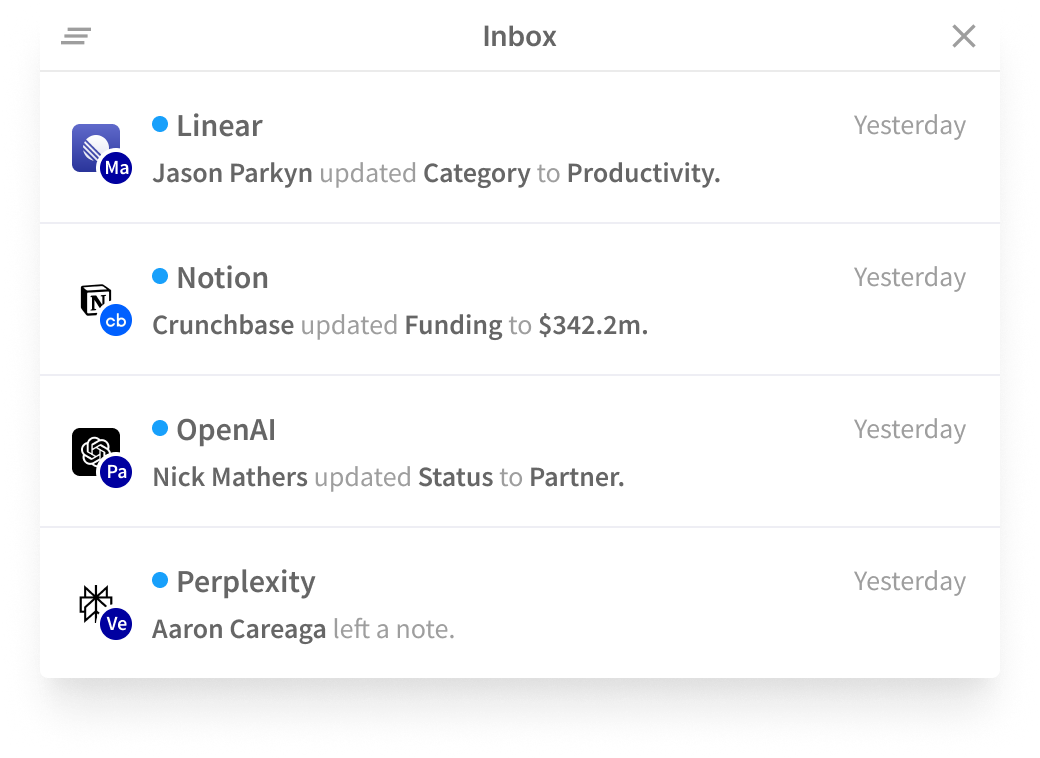Image resolution: width=1040 pixels, height=758 pixels.
Task: Open the Linear notification title
Action: (x=219, y=126)
